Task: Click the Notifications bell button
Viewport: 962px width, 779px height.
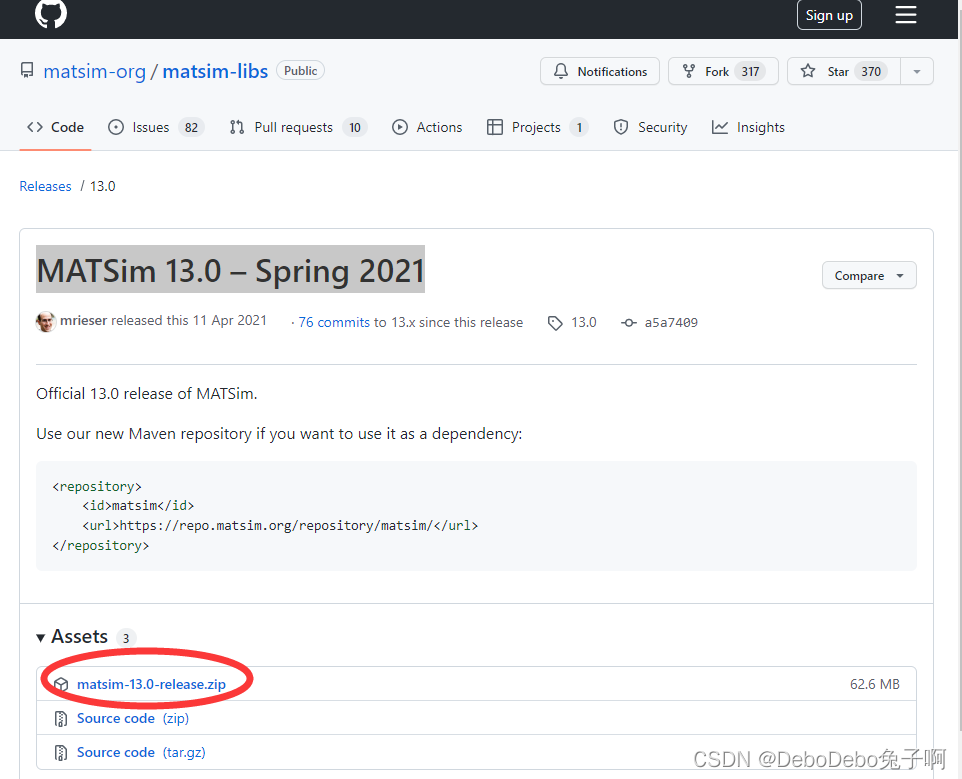Action: click(x=599, y=71)
